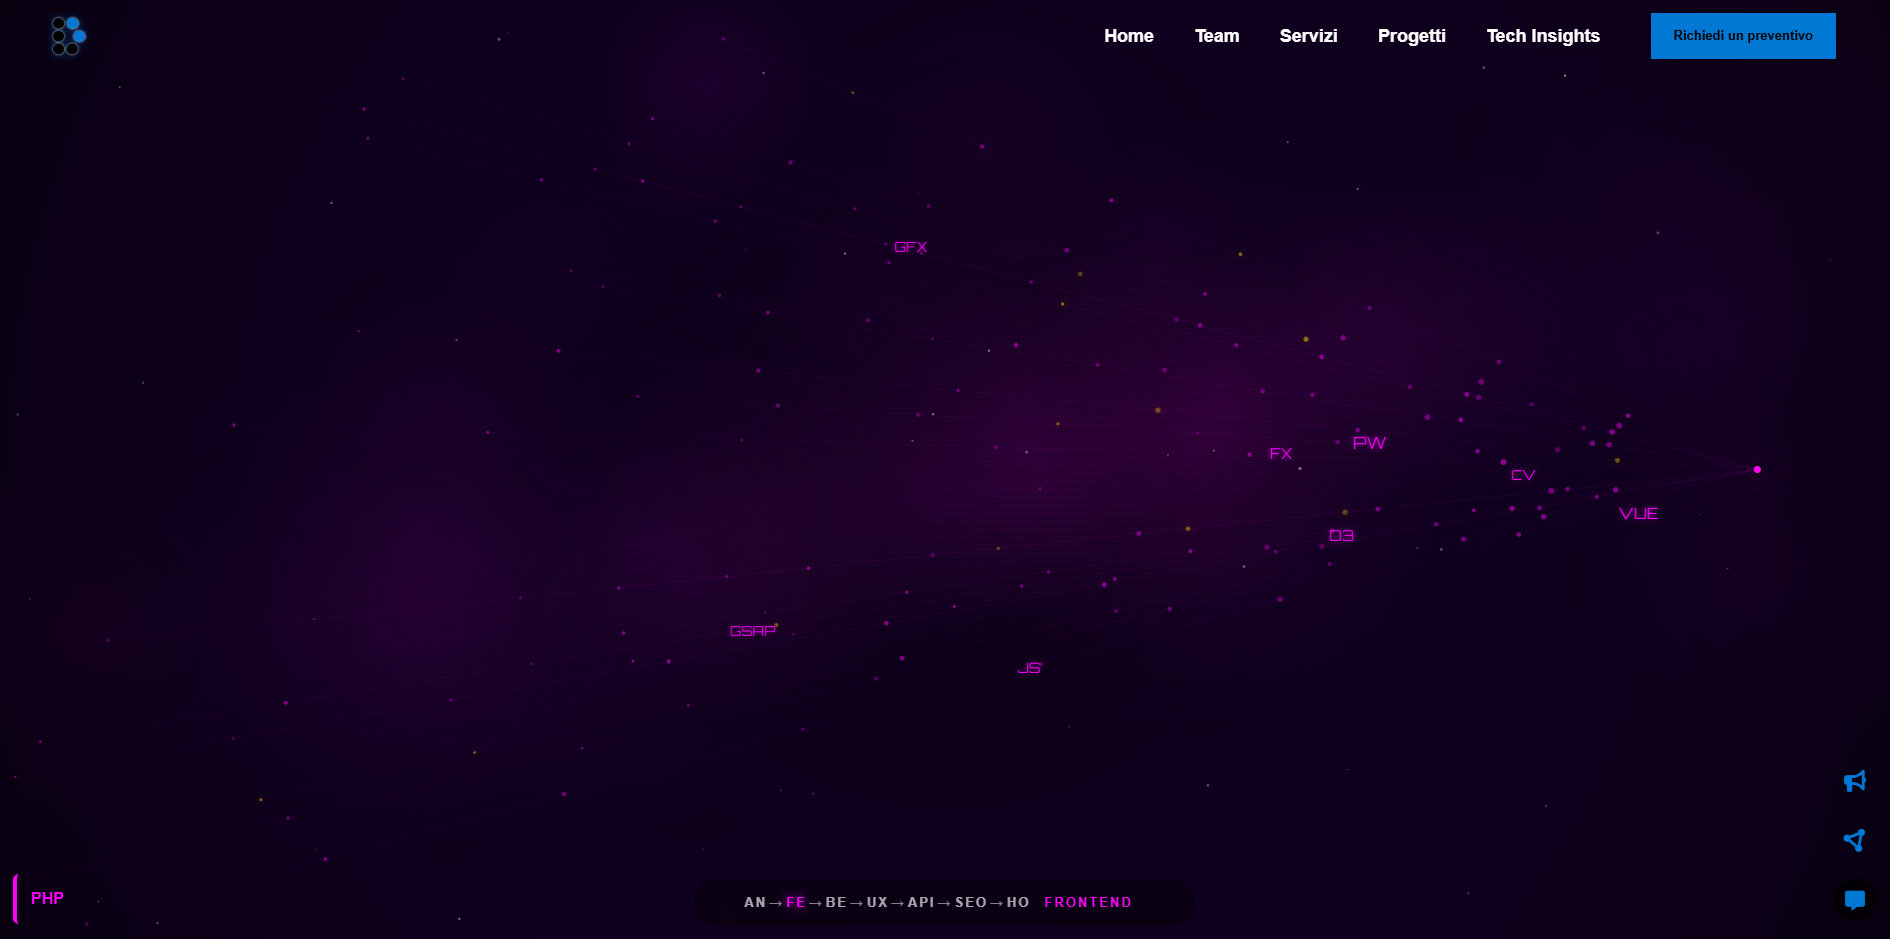The image size is (1890, 939).
Task: Click the PHP label at bottom left
Action: [47, 897]
